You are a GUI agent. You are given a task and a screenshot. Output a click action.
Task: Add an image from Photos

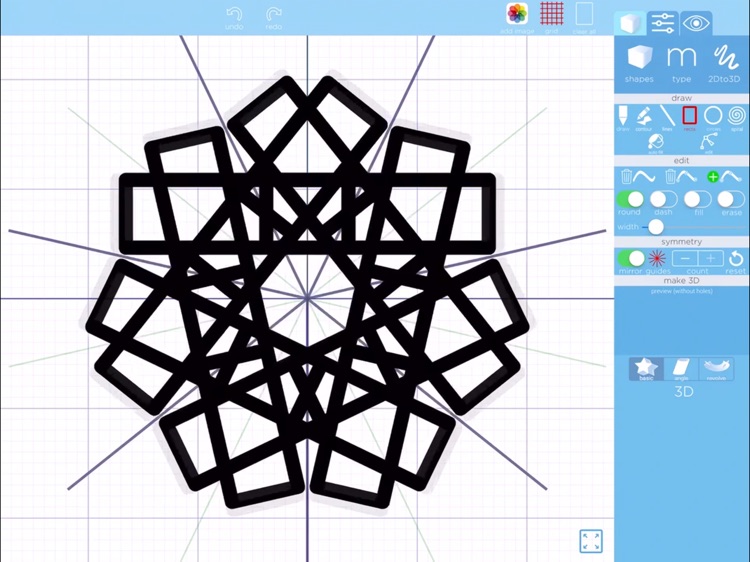click(517, 17)
